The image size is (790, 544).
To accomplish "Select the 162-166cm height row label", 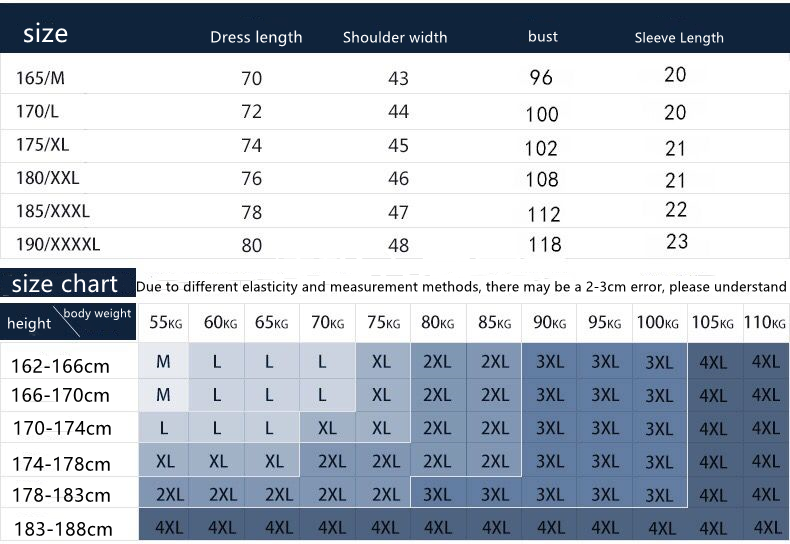I will [x=60, y=366].
